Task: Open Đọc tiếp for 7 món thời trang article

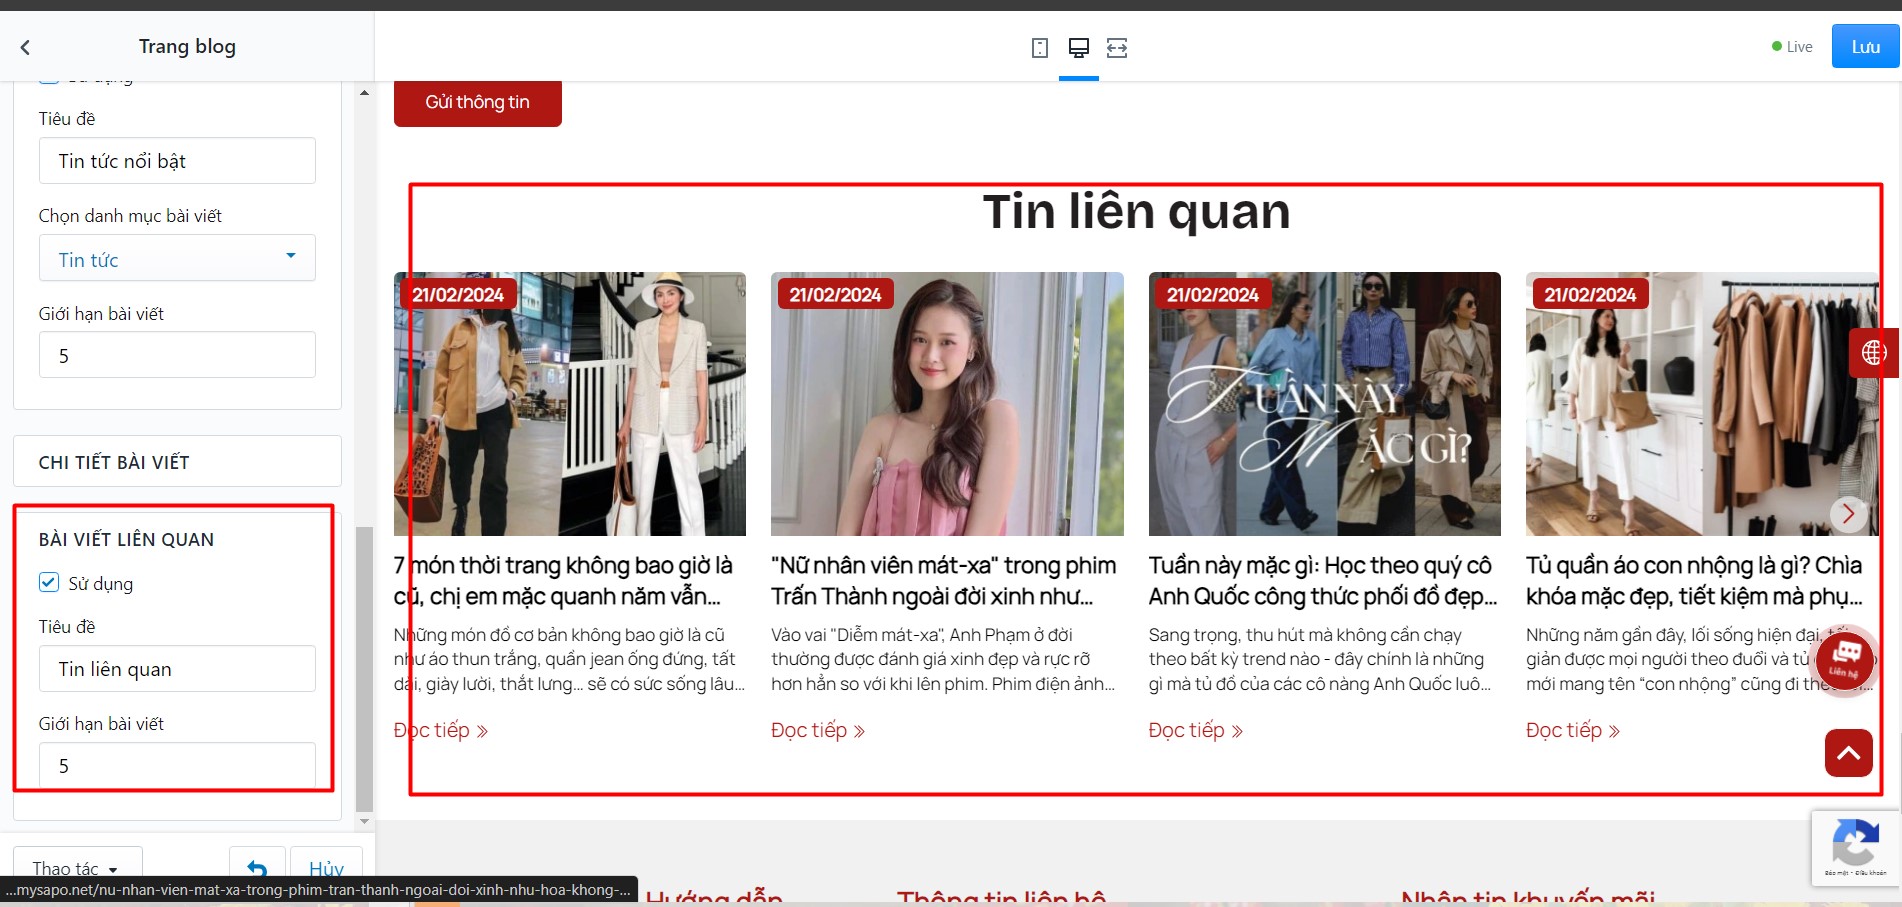Action: 440,731
